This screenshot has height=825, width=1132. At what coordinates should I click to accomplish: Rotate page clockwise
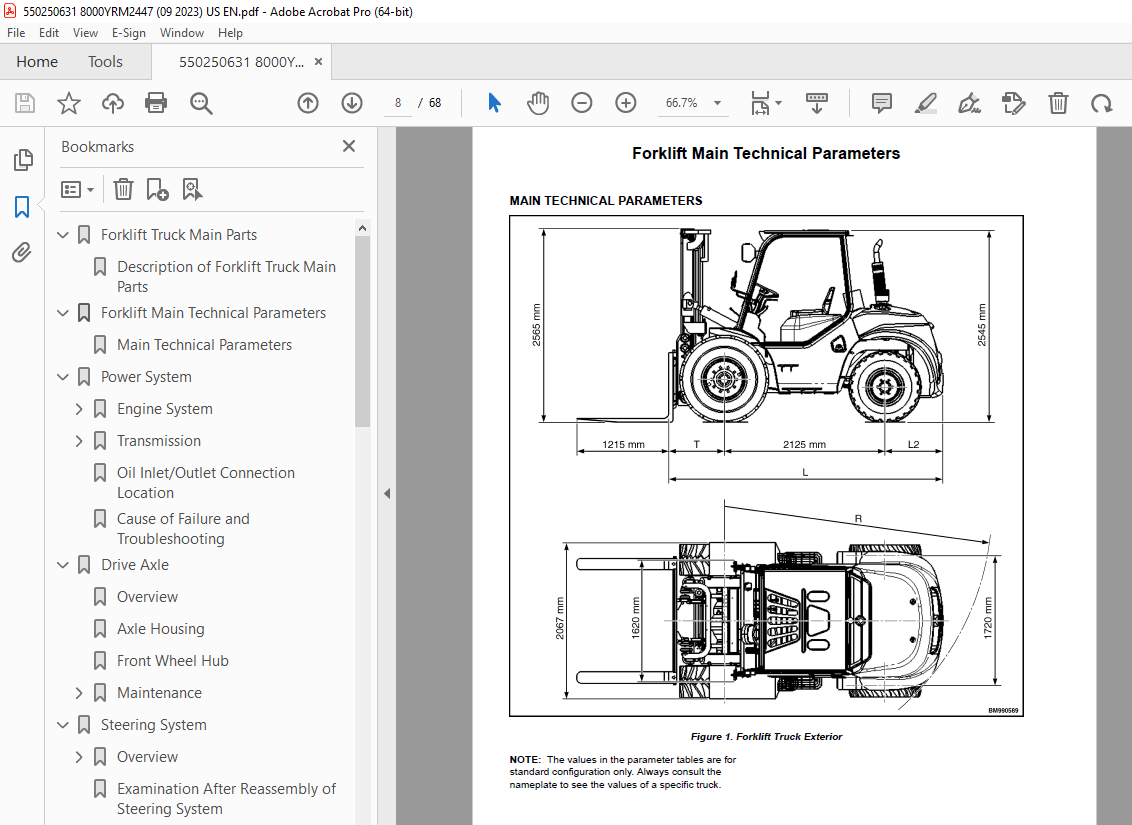pos(1102,103)
